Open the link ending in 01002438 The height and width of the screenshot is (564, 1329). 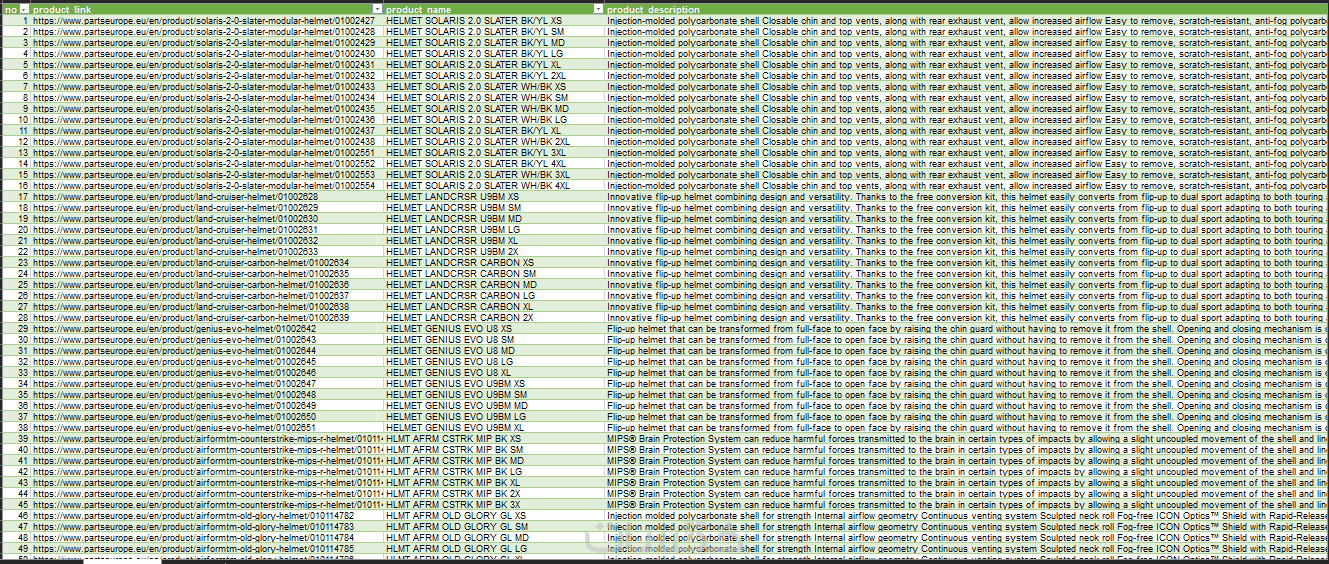point(204,141)
